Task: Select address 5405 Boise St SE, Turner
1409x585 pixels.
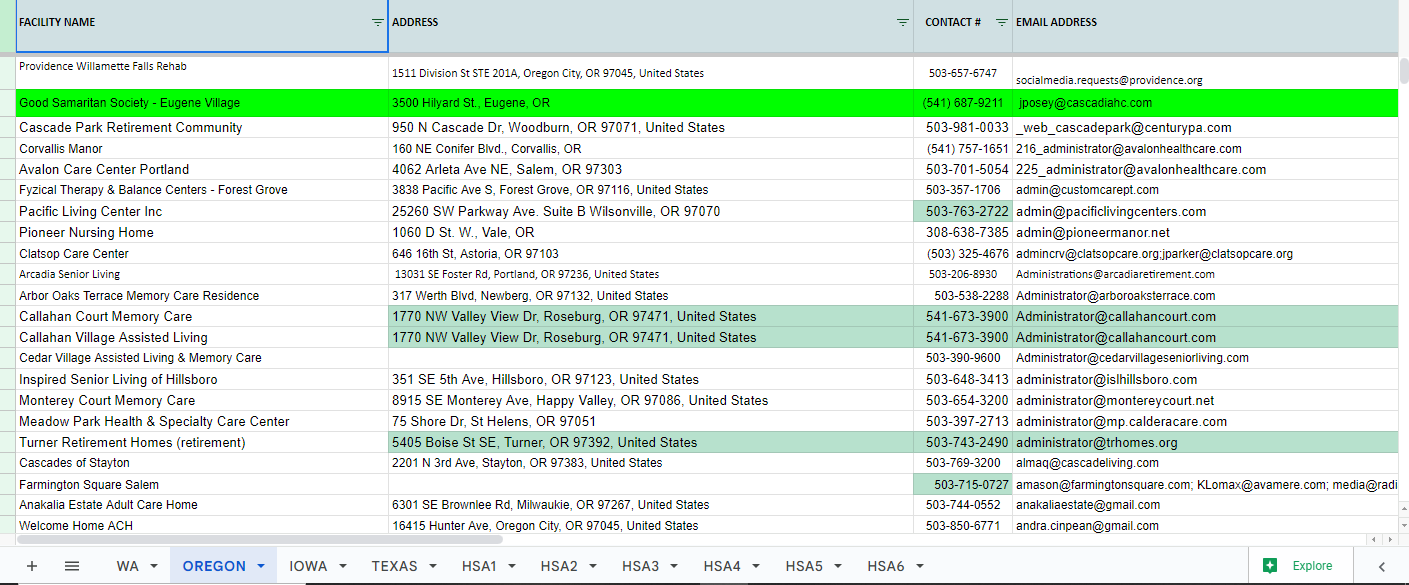Action: [651, 442]
